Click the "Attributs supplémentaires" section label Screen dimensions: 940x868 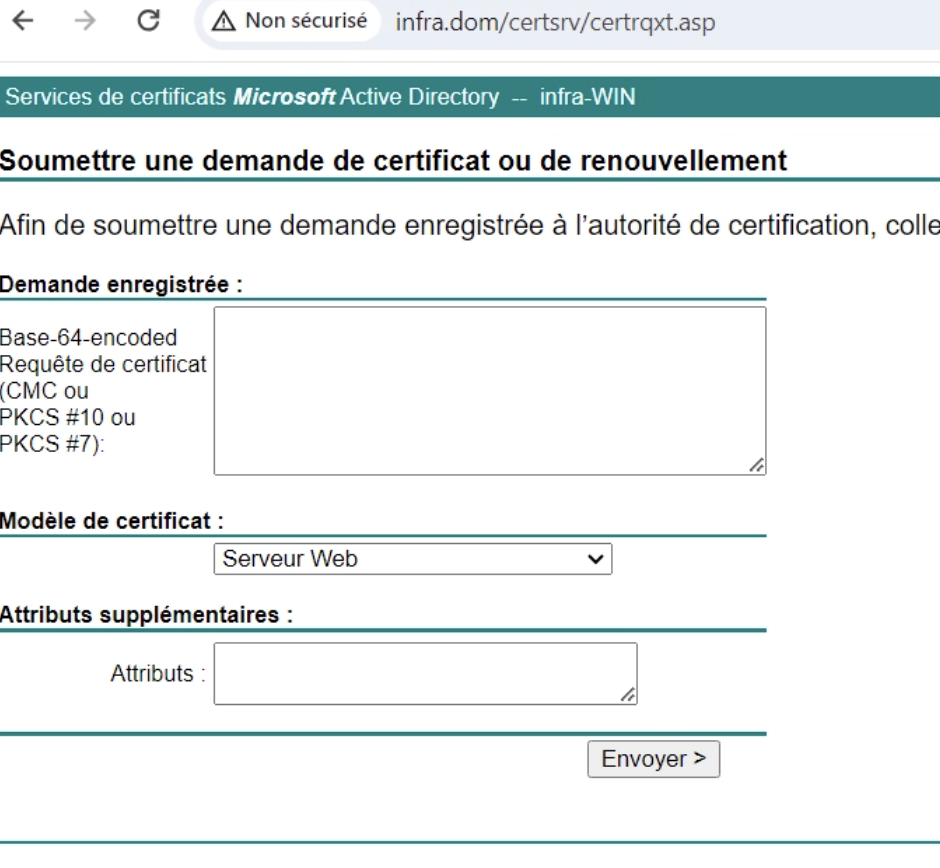point(146,616)
